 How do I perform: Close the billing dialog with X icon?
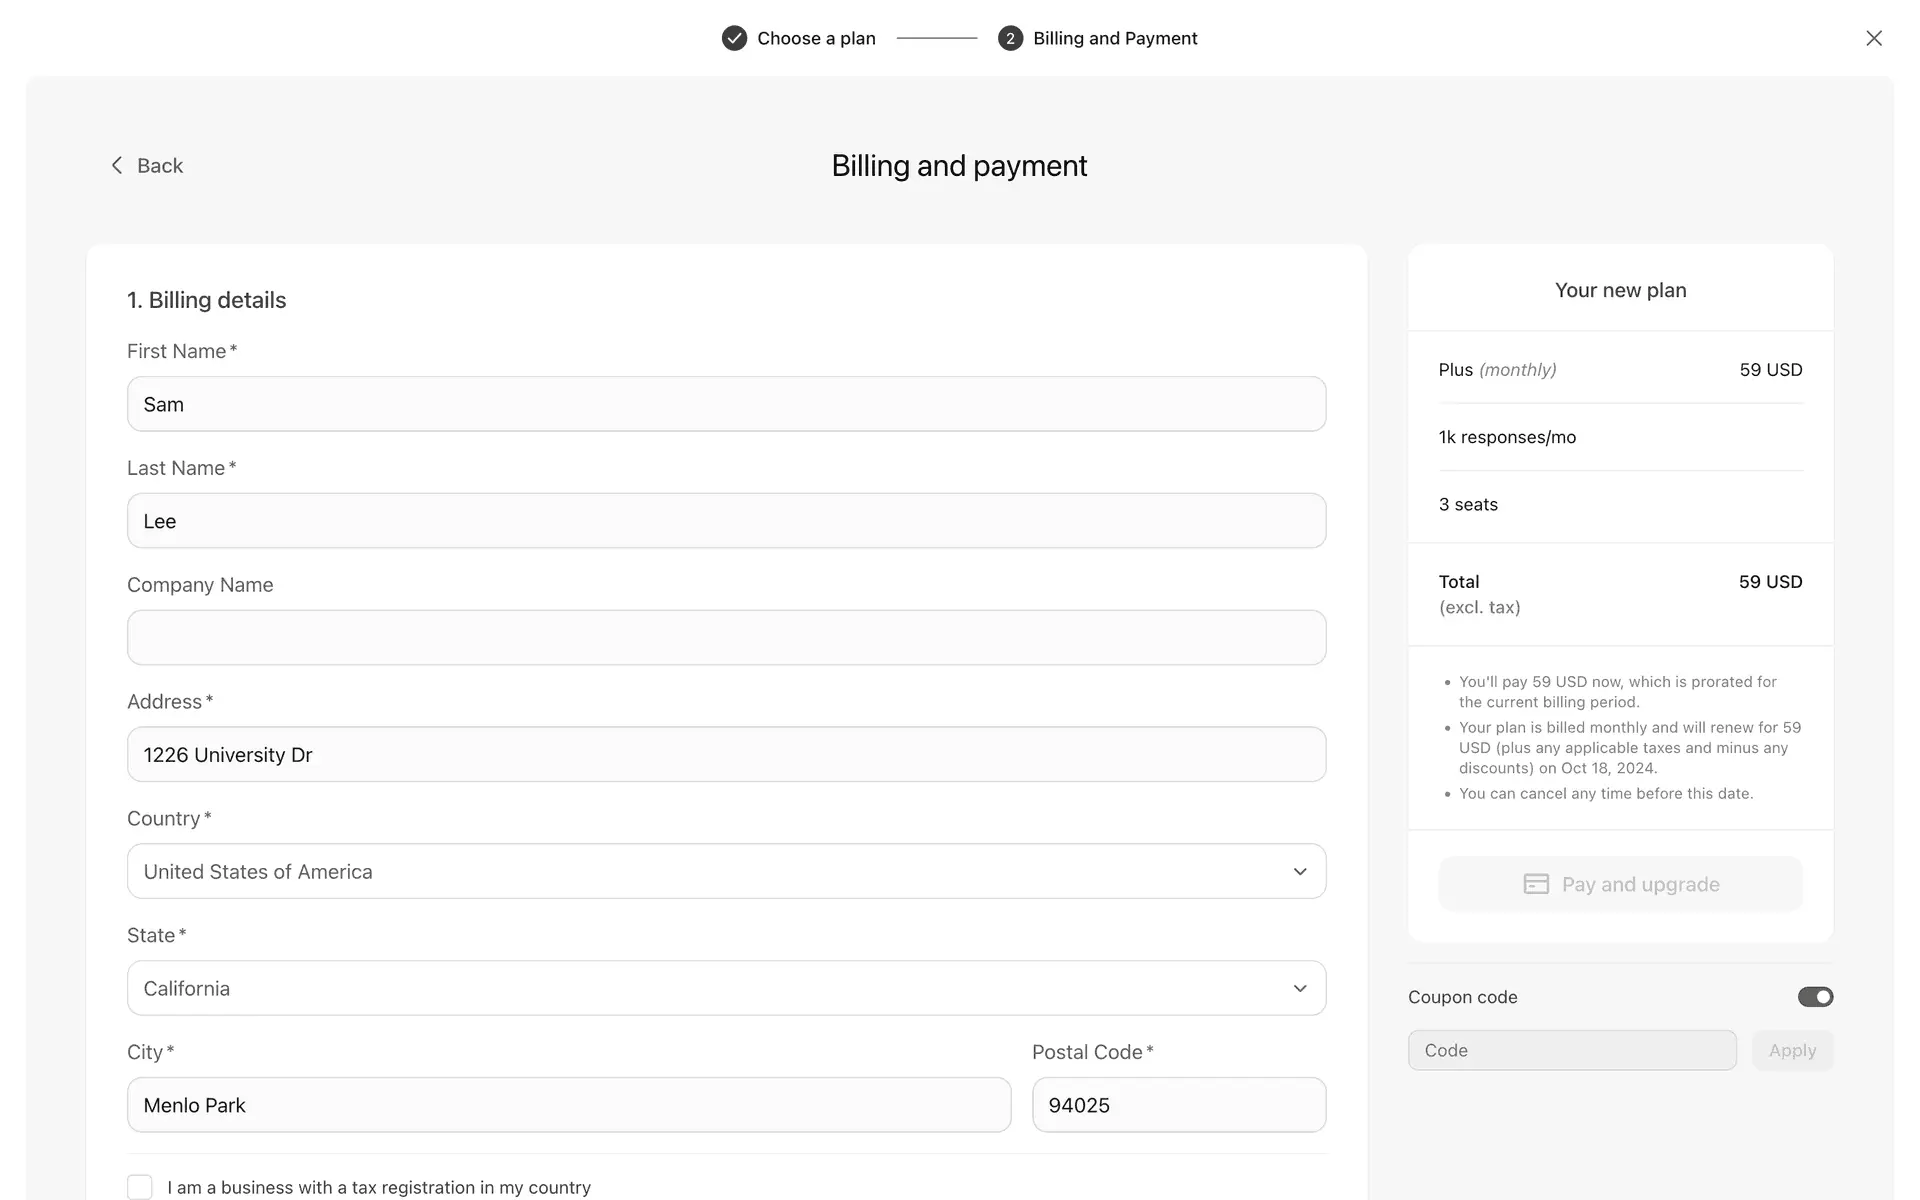[1873, 38]
